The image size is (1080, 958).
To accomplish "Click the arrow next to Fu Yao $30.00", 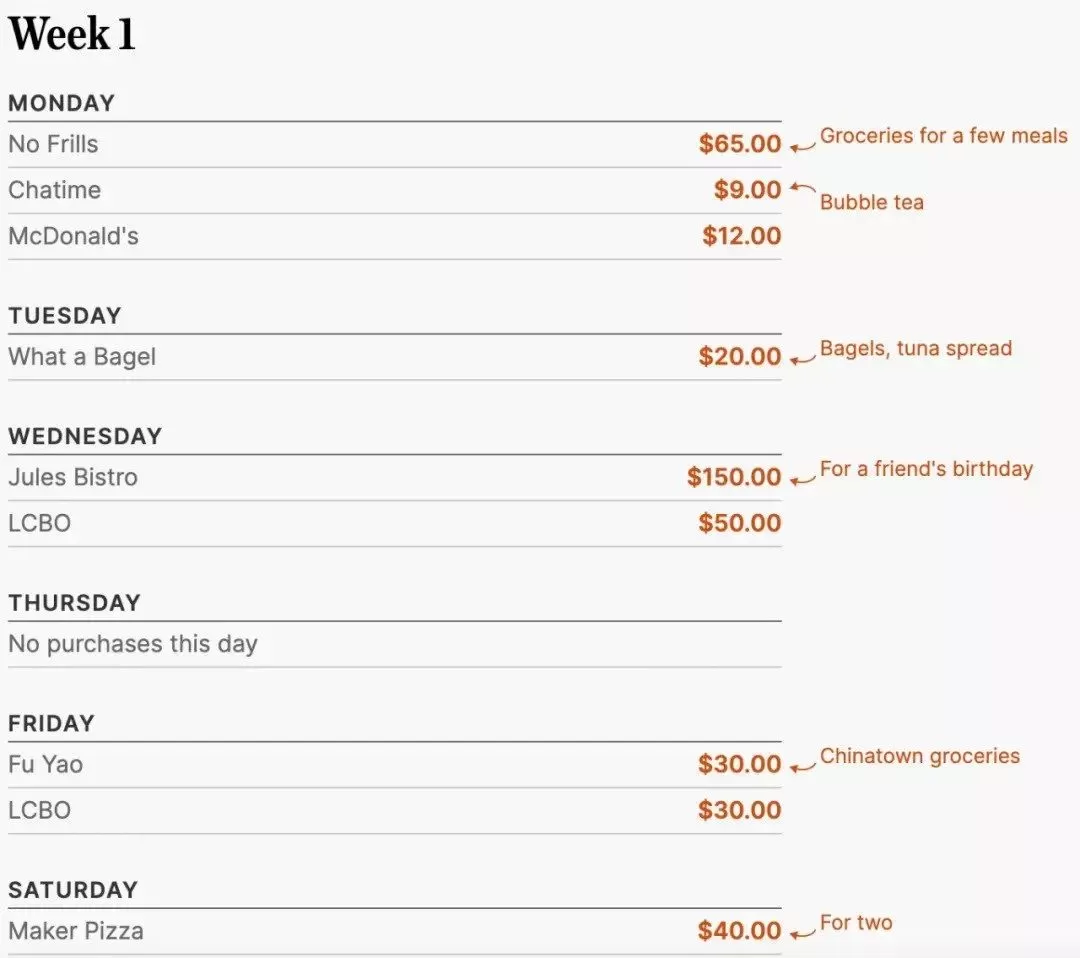I will (802, 767).
